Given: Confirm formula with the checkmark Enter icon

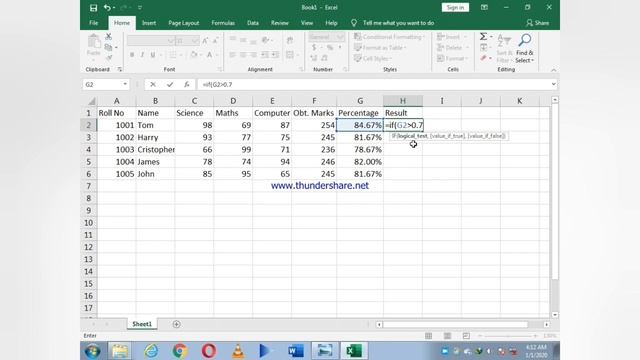Looking at the screenshot, I should tap(170, 84).
